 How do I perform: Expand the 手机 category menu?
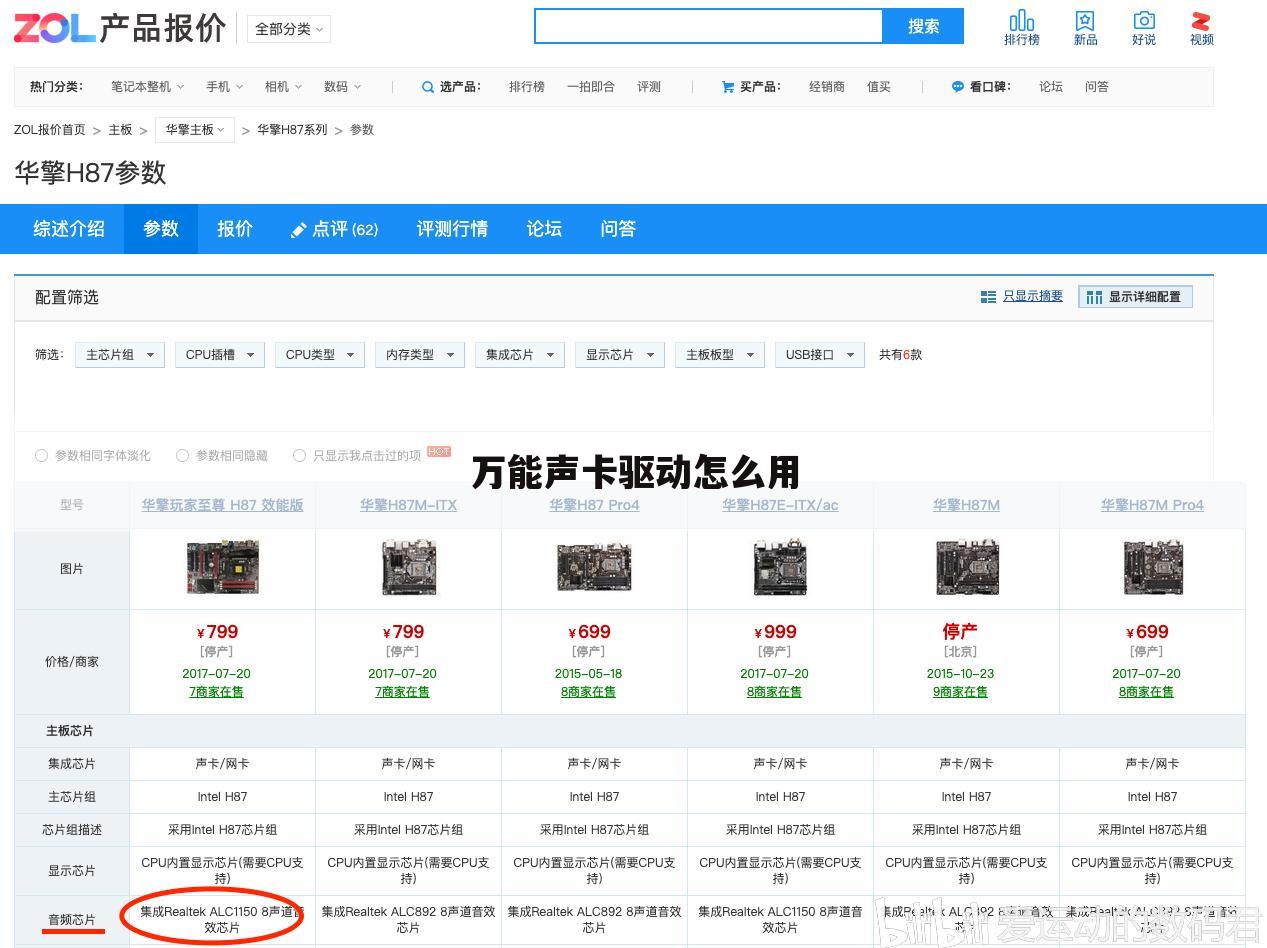pos(224,87)
